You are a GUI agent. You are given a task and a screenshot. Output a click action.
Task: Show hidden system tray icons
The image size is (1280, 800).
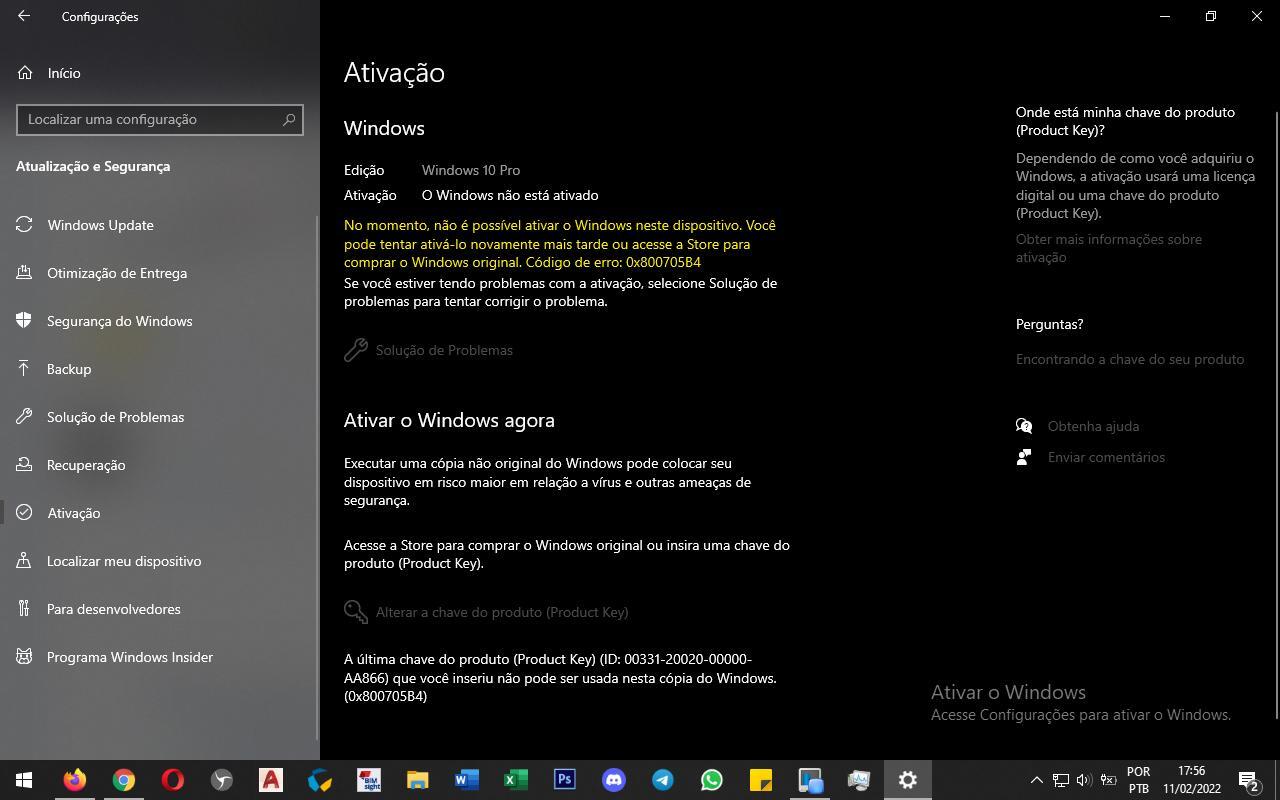click(x=1037, y=780)
